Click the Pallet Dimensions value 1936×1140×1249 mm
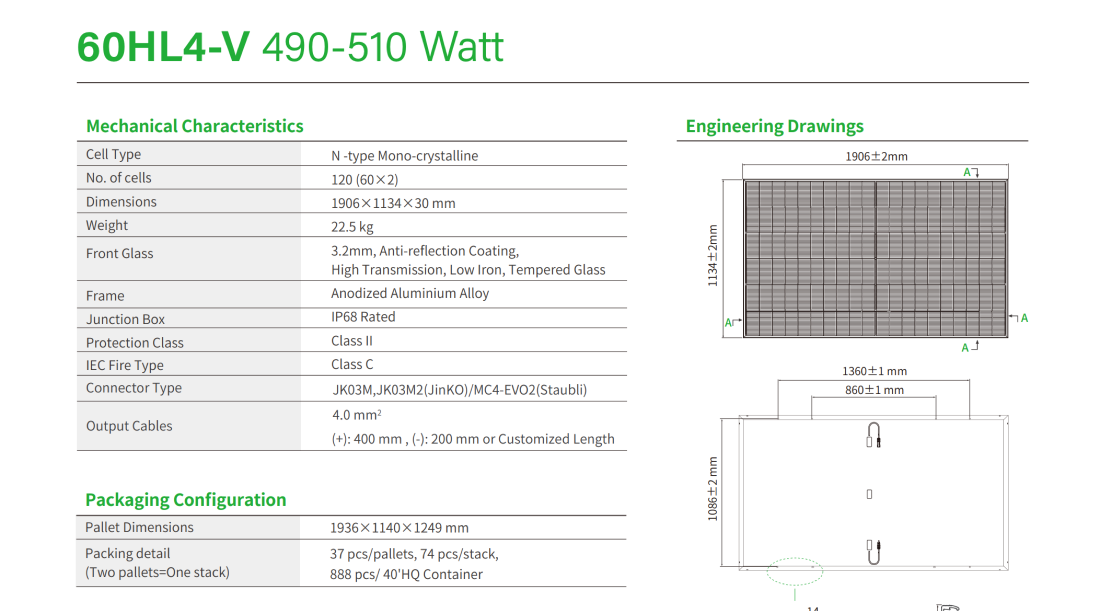Viewport: 1101px width, 611px height. [x=399, y=528]
